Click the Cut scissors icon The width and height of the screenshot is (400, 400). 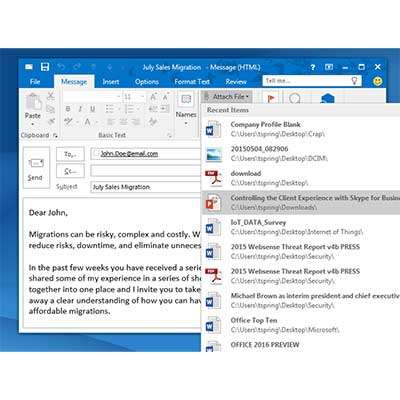pos(51,96)
